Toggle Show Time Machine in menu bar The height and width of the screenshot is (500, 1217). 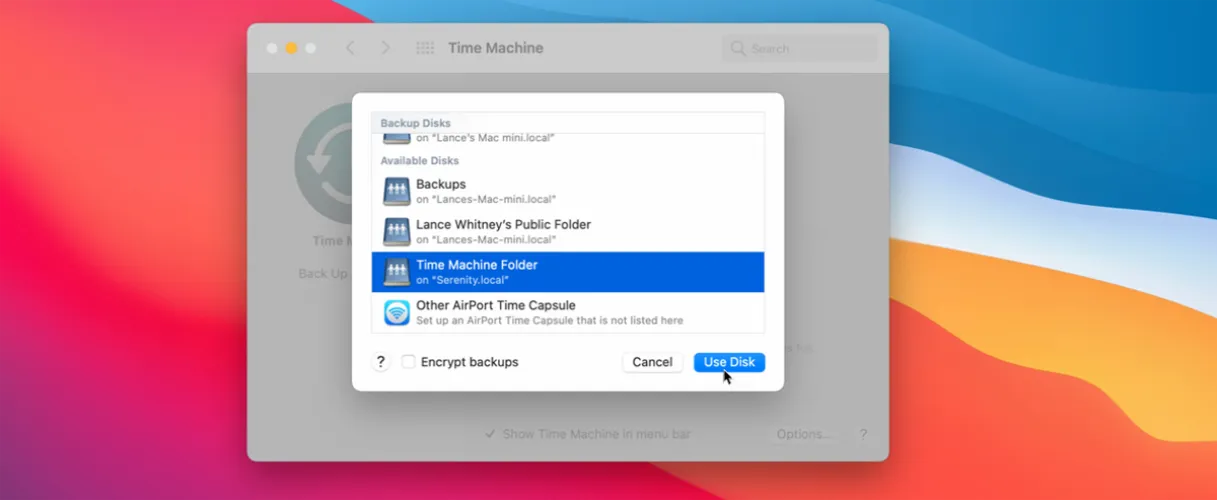(489, 434)
